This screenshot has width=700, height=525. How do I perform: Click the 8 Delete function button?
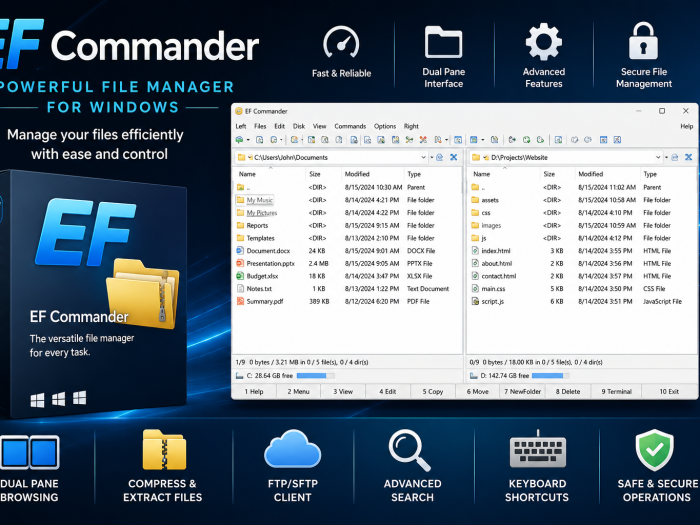567,392
